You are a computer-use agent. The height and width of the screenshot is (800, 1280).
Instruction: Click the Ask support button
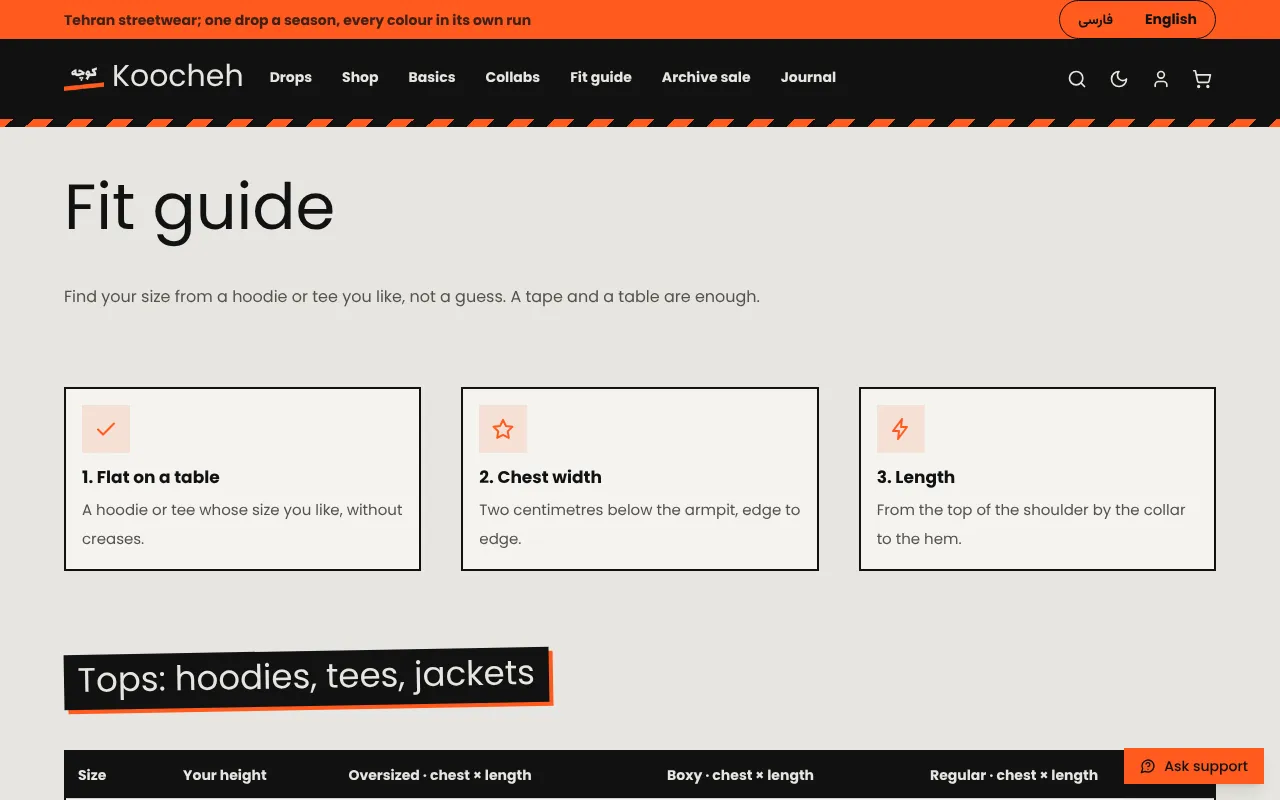click(x=1194, y=766)
